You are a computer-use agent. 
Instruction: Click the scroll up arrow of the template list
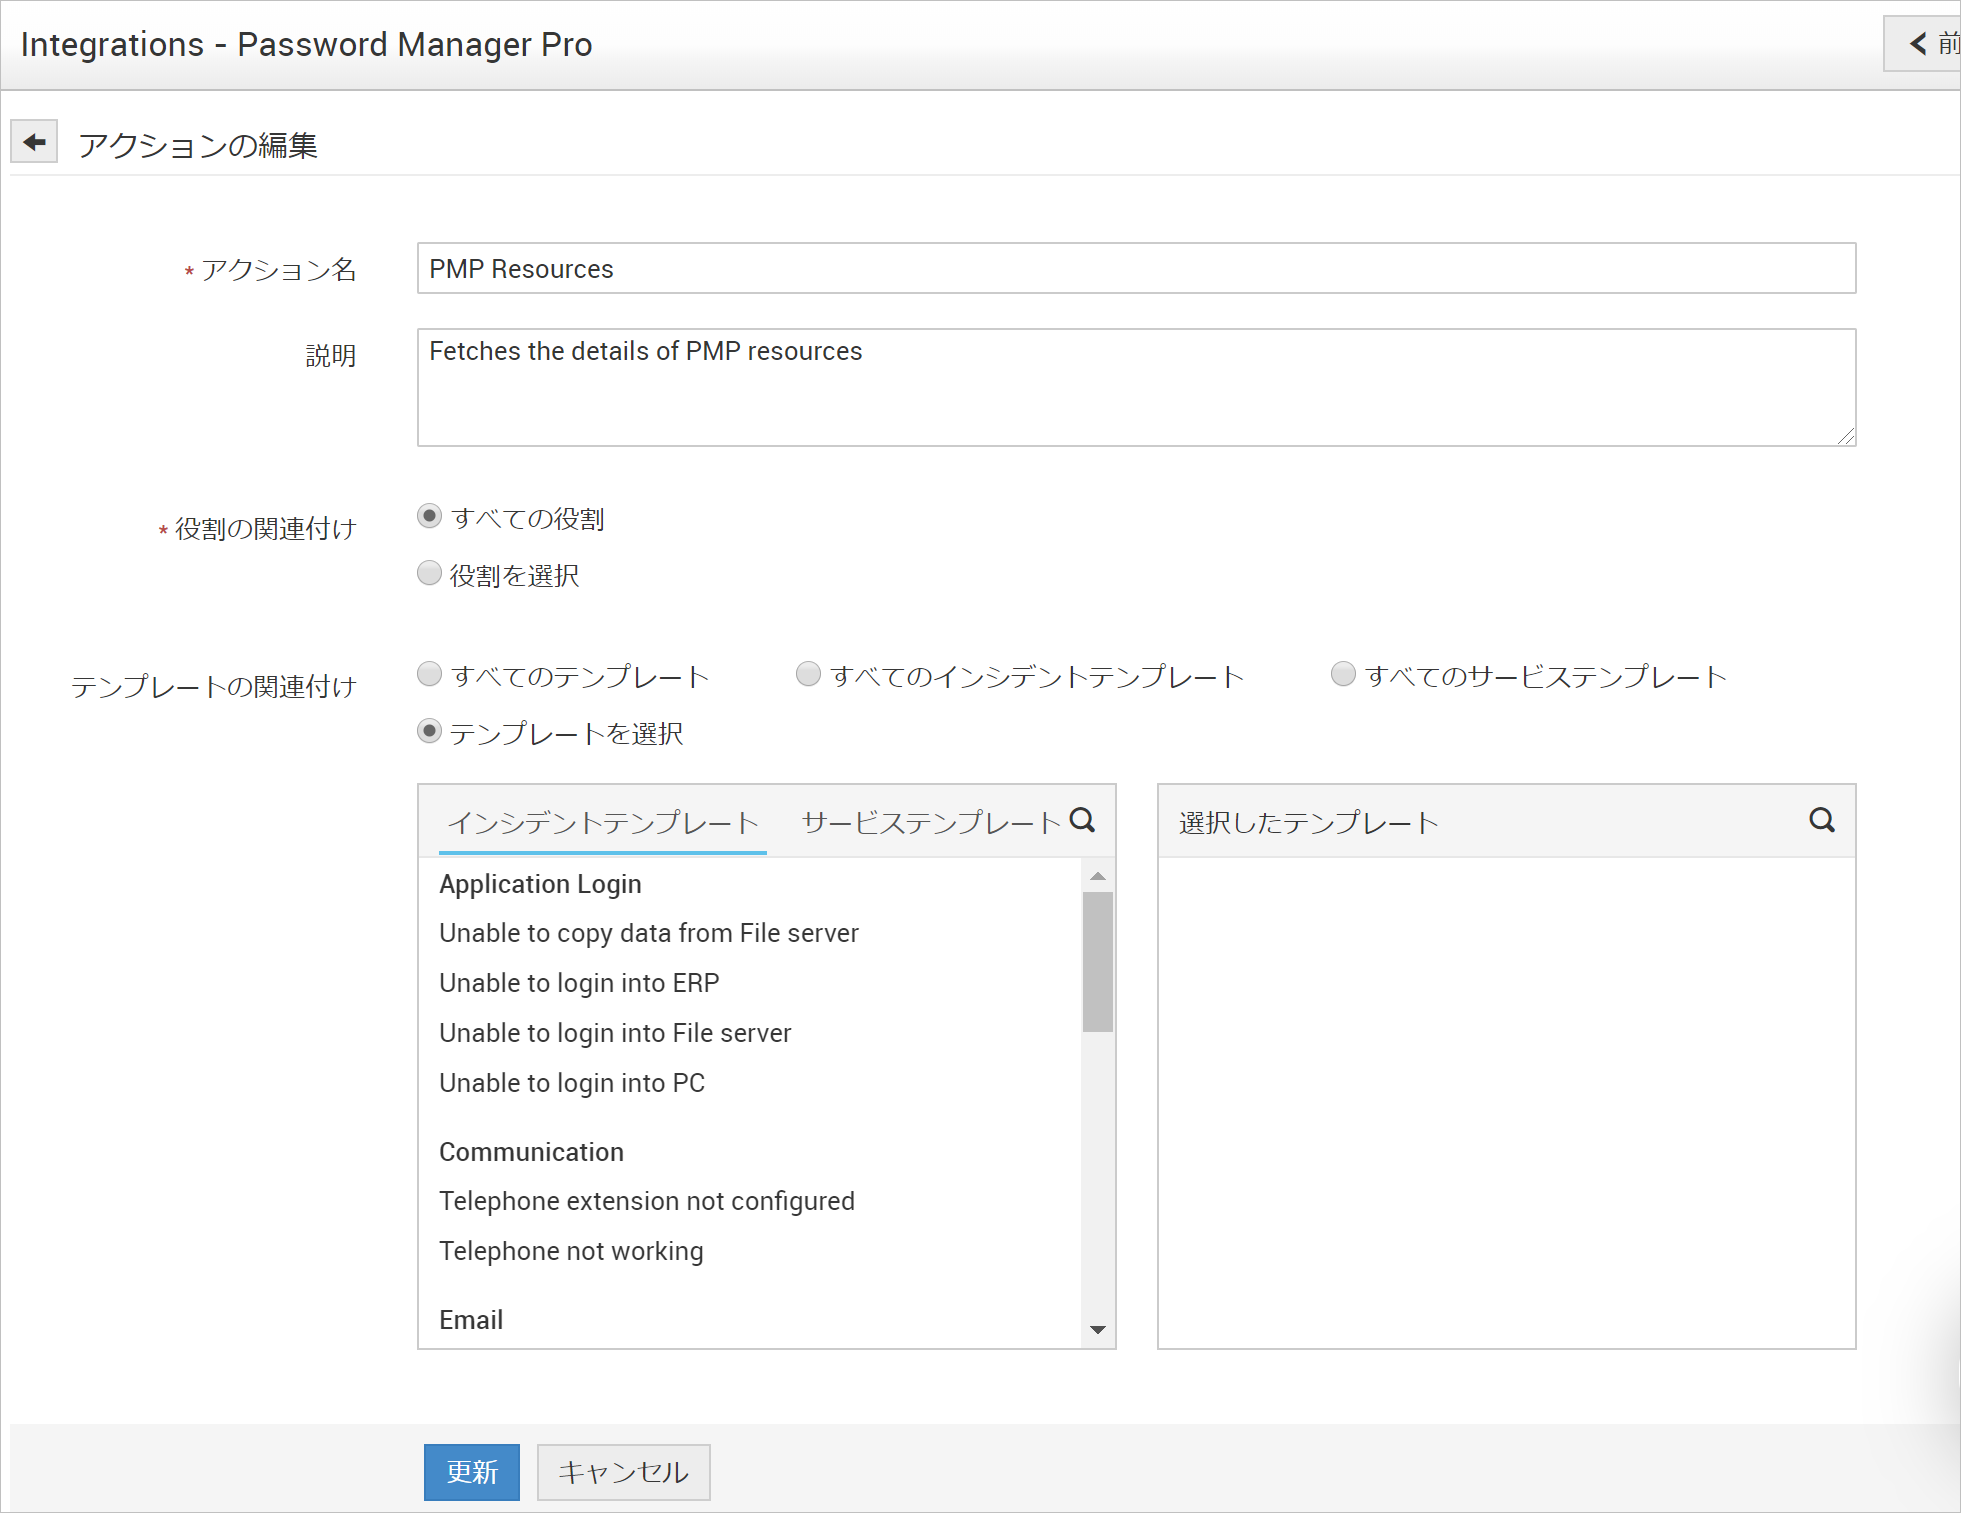[x=1098, y=876]
